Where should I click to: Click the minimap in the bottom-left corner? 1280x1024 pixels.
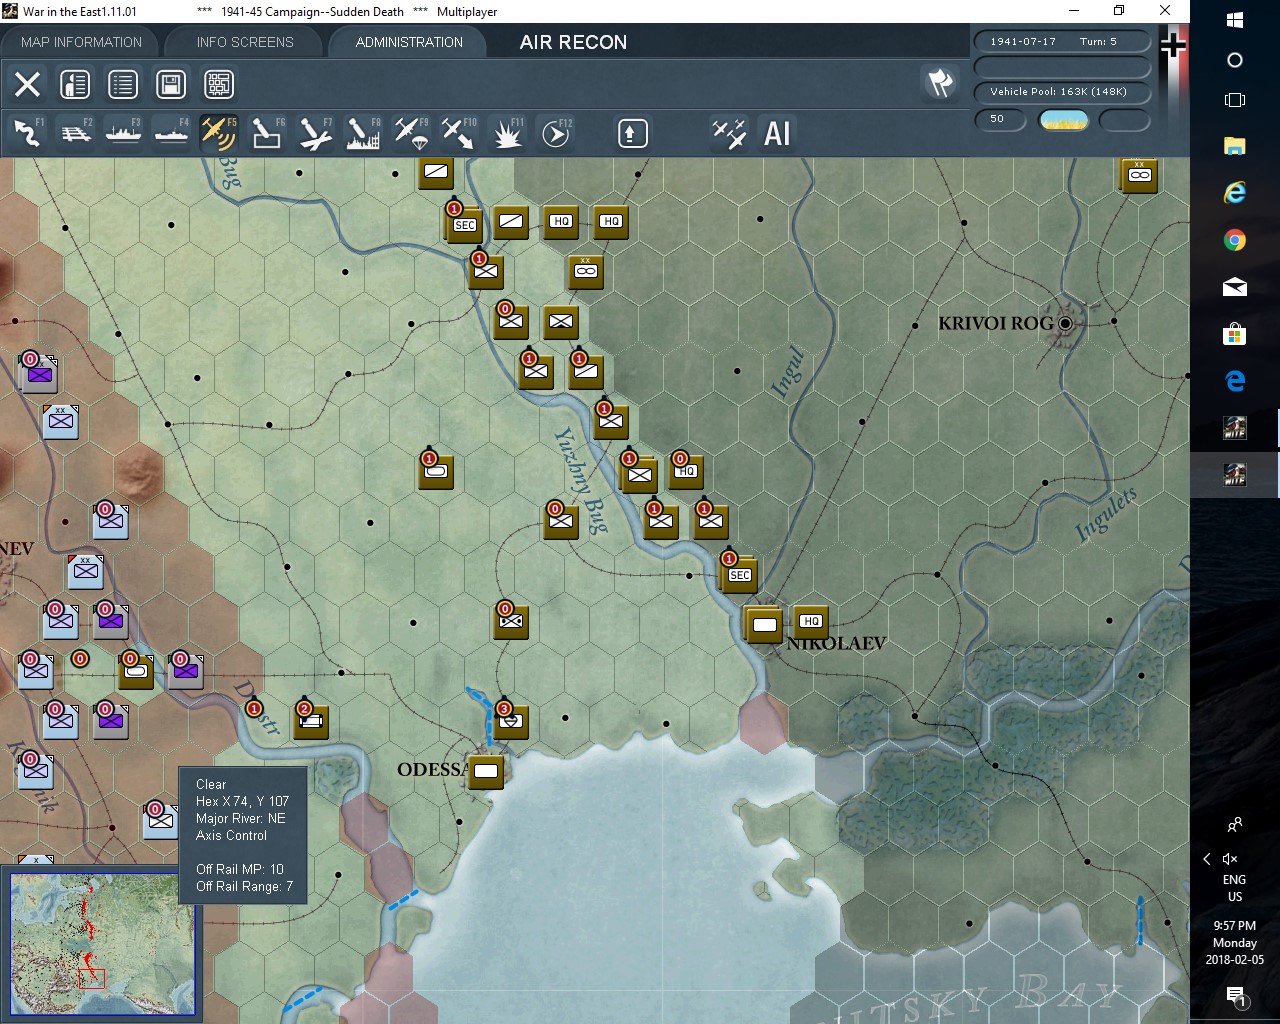click(100, 943)
